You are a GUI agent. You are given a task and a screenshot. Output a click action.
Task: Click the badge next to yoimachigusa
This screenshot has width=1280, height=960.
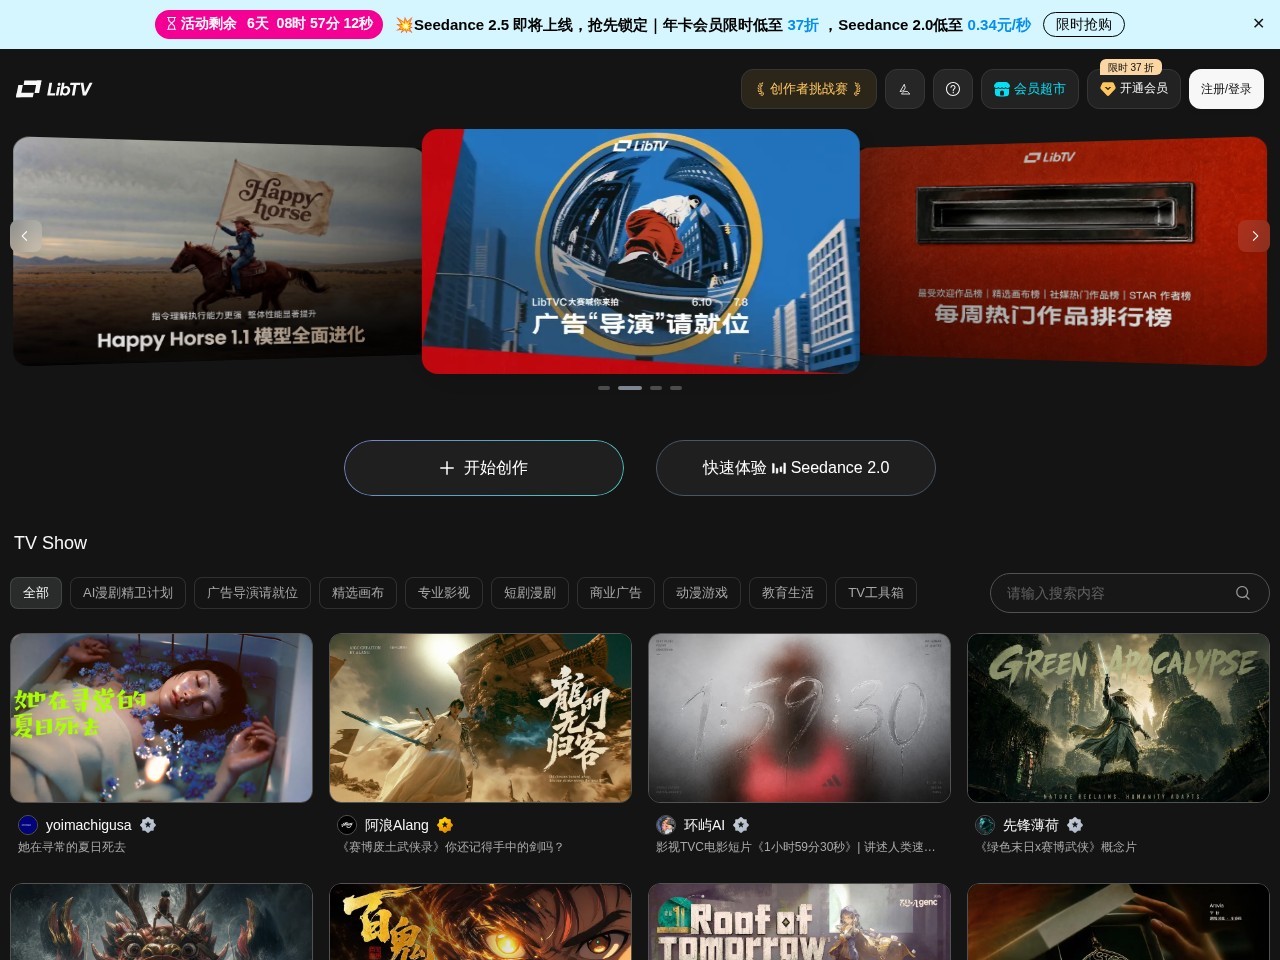point(148,825)
